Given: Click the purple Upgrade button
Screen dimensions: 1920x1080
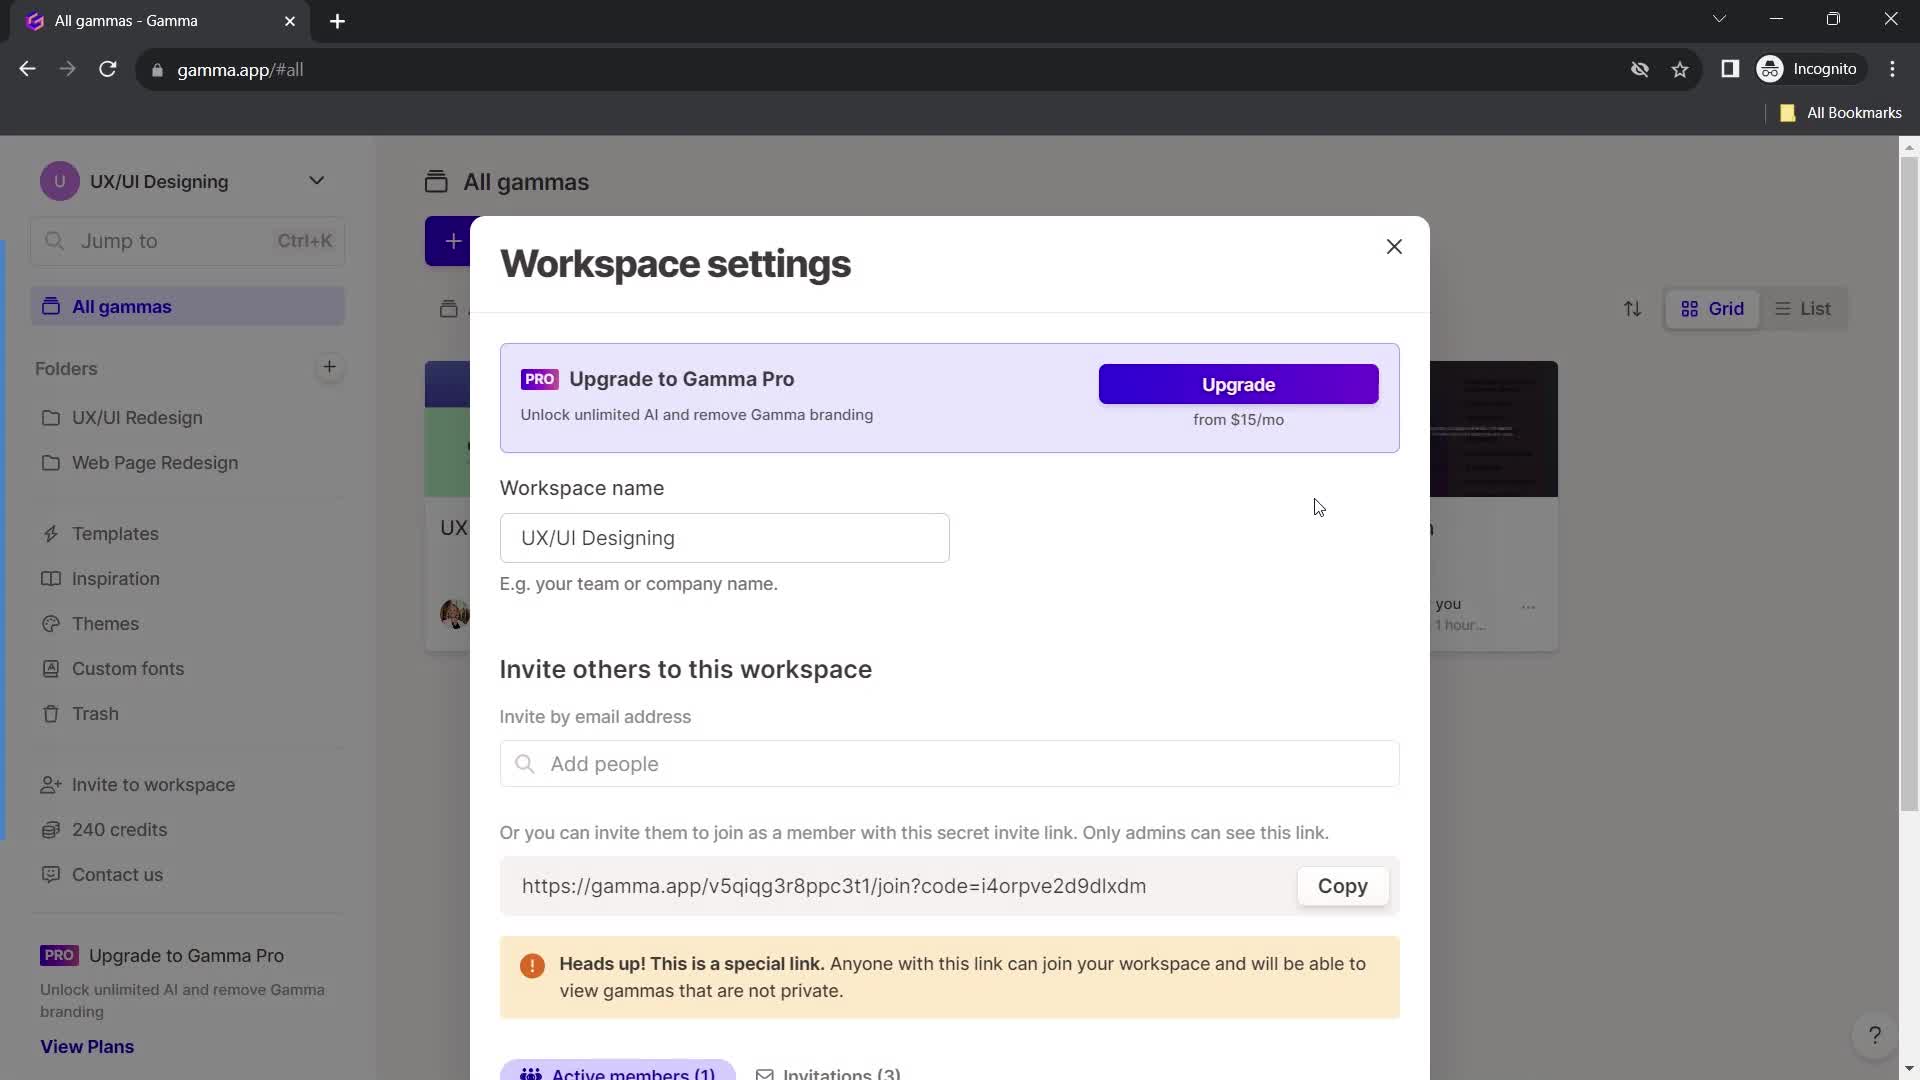Looking at the screenshot, I should tap(1238, 384).
